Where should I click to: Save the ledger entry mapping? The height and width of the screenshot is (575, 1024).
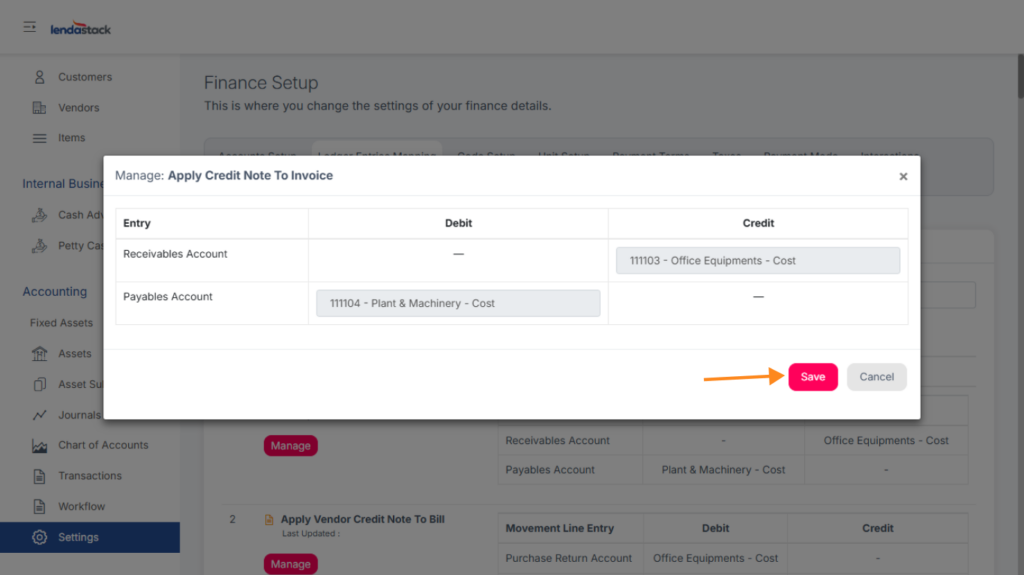(813, 377)
